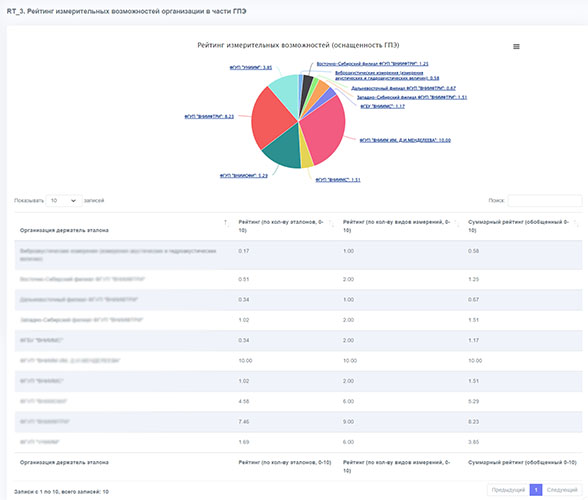Go to the previous page button
The image size is (588, 500).
[508, 490]
